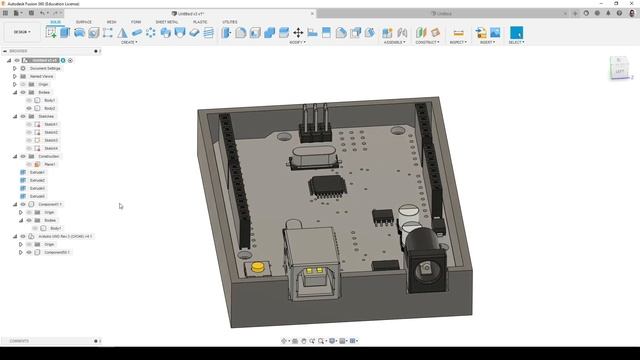The height and width of the screenshot is (360, 640).
Task: Toggle visibility eye for Arduino UNO component
Action: (23, 236)
